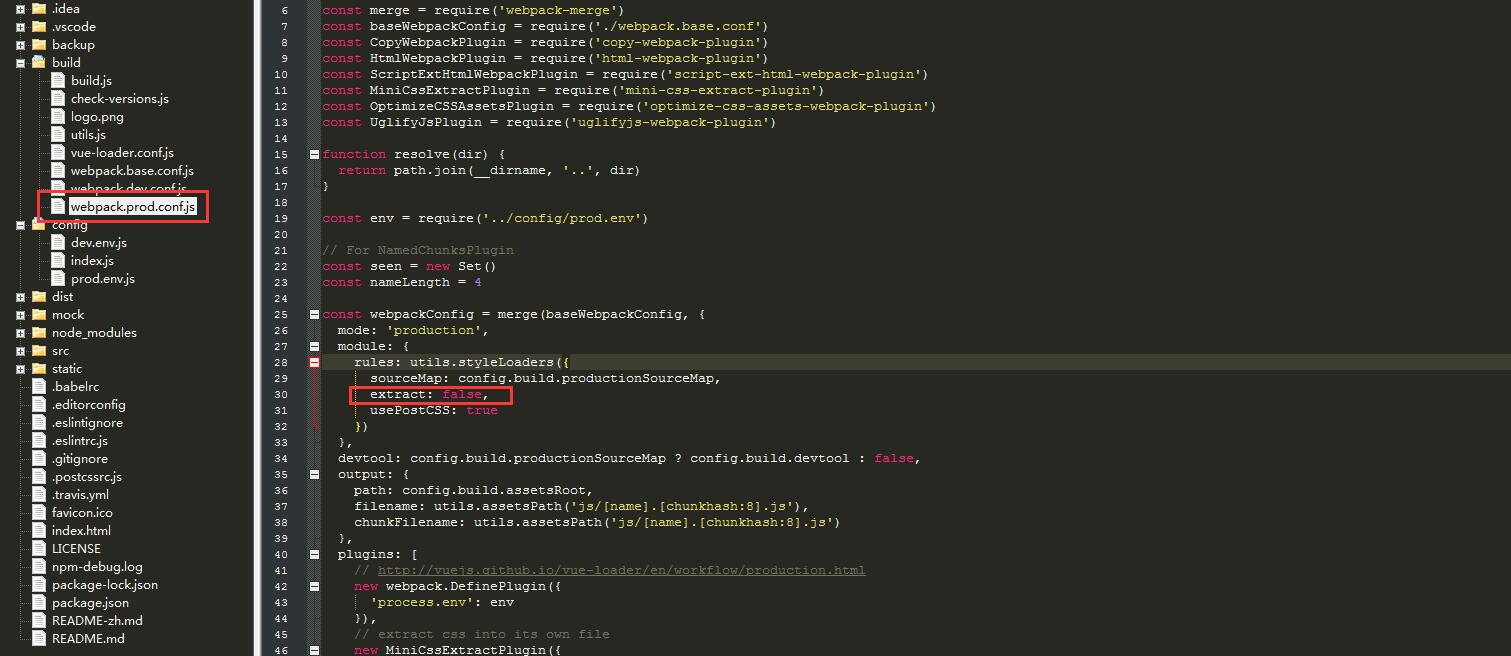Click the README.md file icon
The width and height of the screenshot is (1511, 656).
click(x=39, y=638)
